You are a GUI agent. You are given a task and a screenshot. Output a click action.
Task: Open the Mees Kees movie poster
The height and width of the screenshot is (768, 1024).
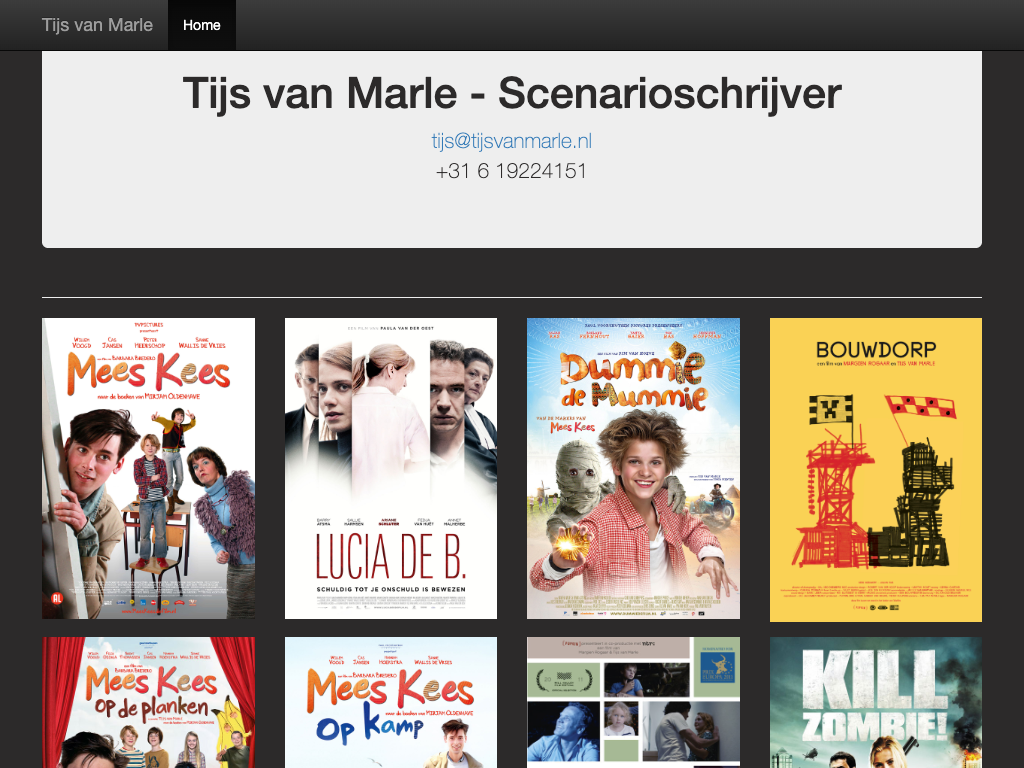(148, 468)
